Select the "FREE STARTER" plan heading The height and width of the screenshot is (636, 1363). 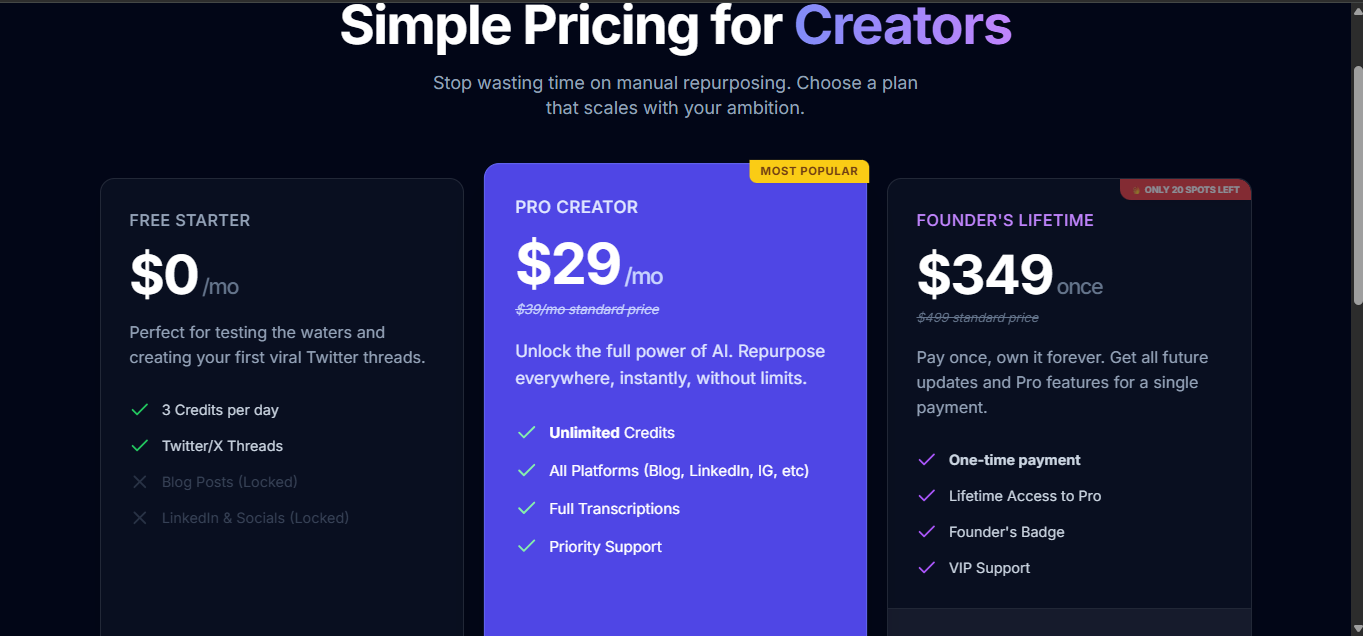[190, 220]
